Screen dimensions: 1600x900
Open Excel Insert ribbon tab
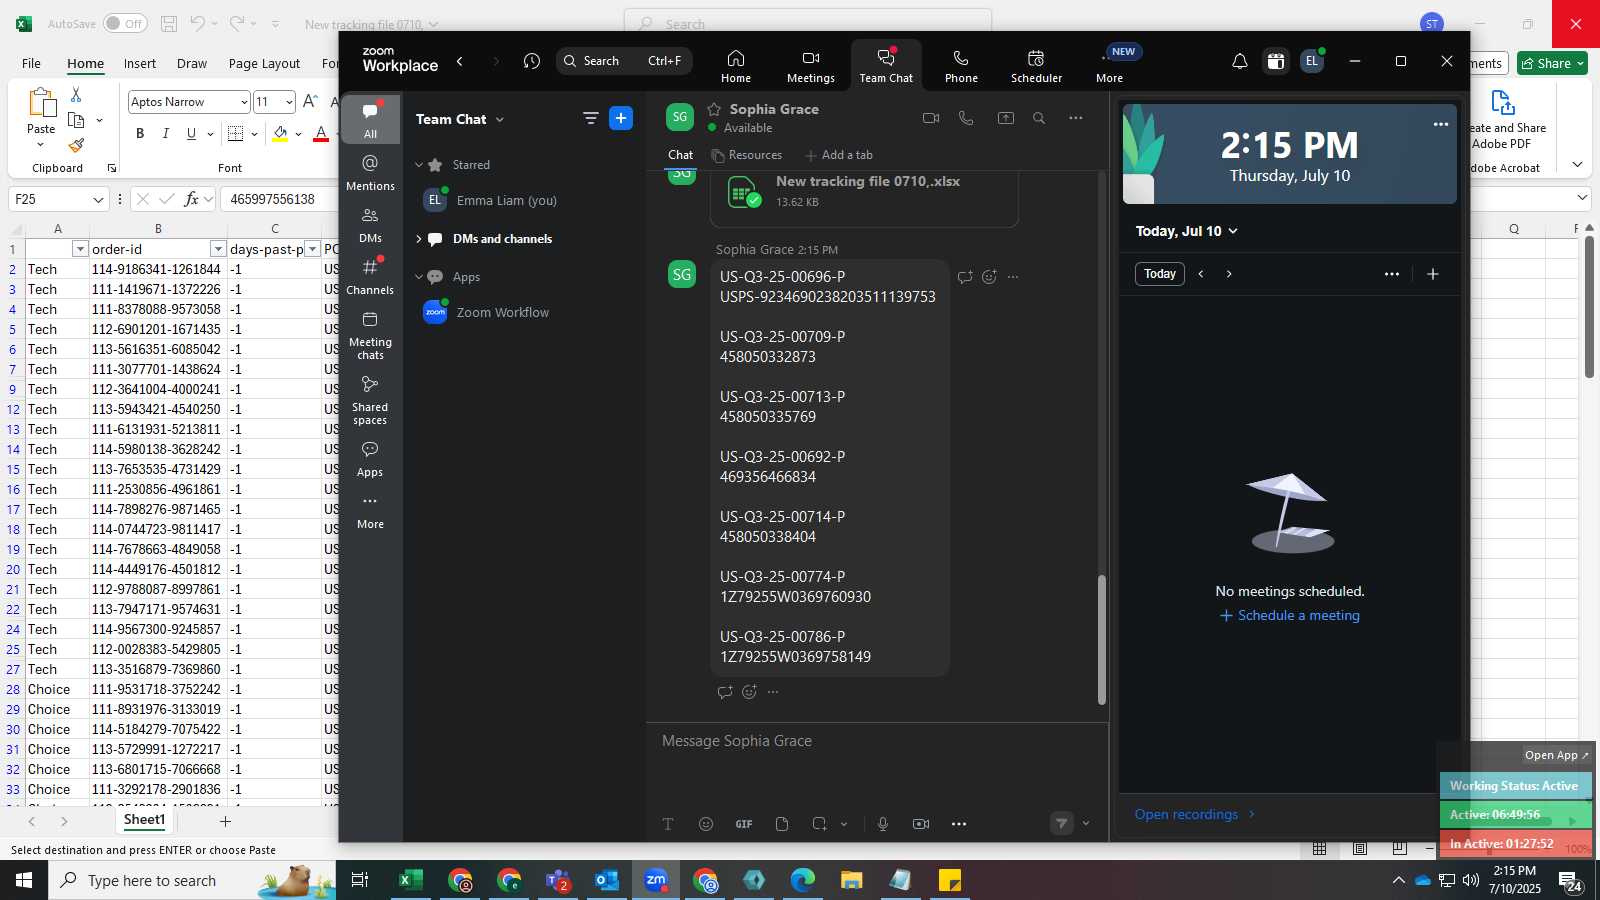click(x=140, y=63)
